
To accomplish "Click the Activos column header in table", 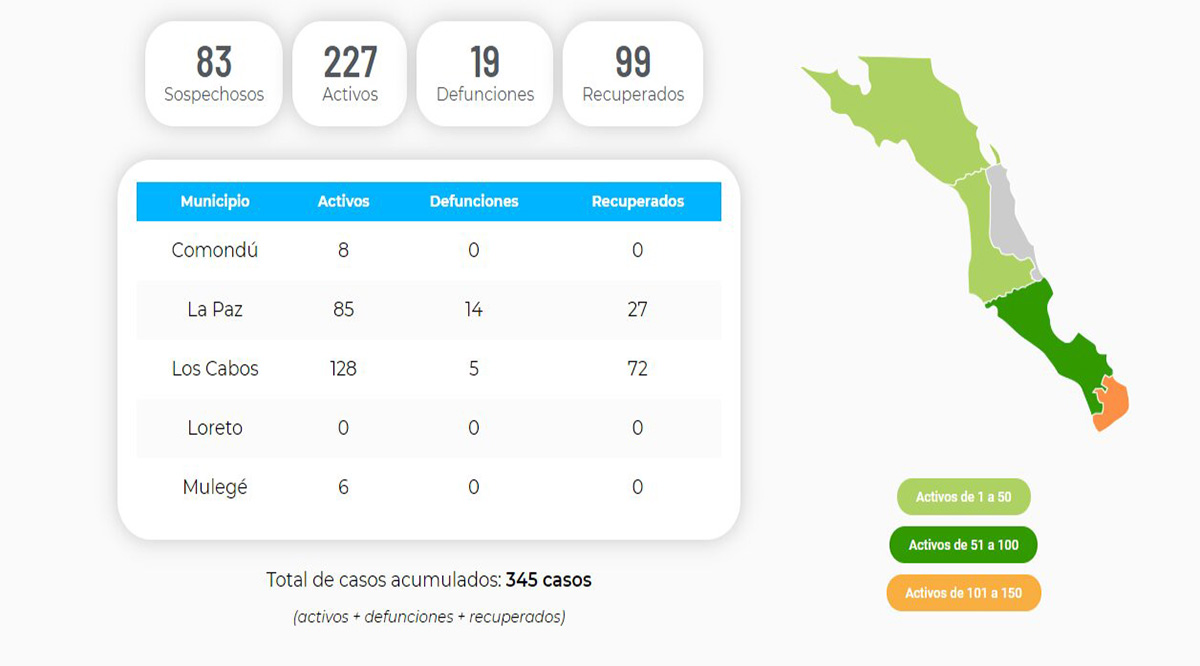I will (343, 201).
